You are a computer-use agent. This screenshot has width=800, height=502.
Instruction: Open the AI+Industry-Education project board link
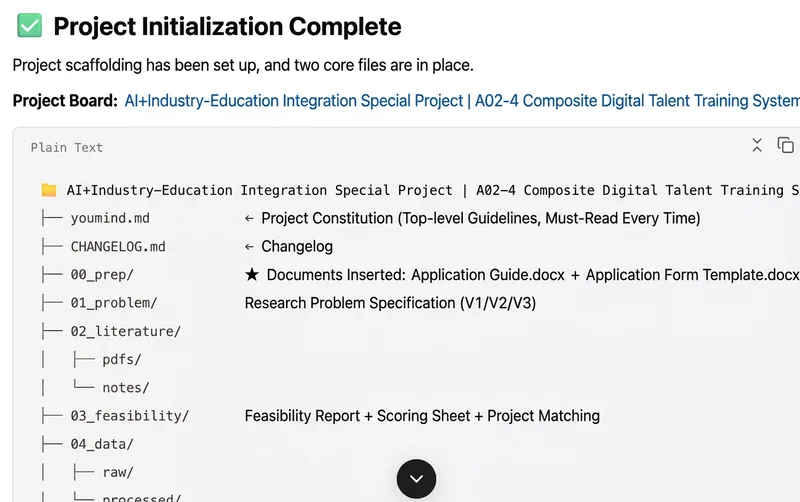point(462,101)
